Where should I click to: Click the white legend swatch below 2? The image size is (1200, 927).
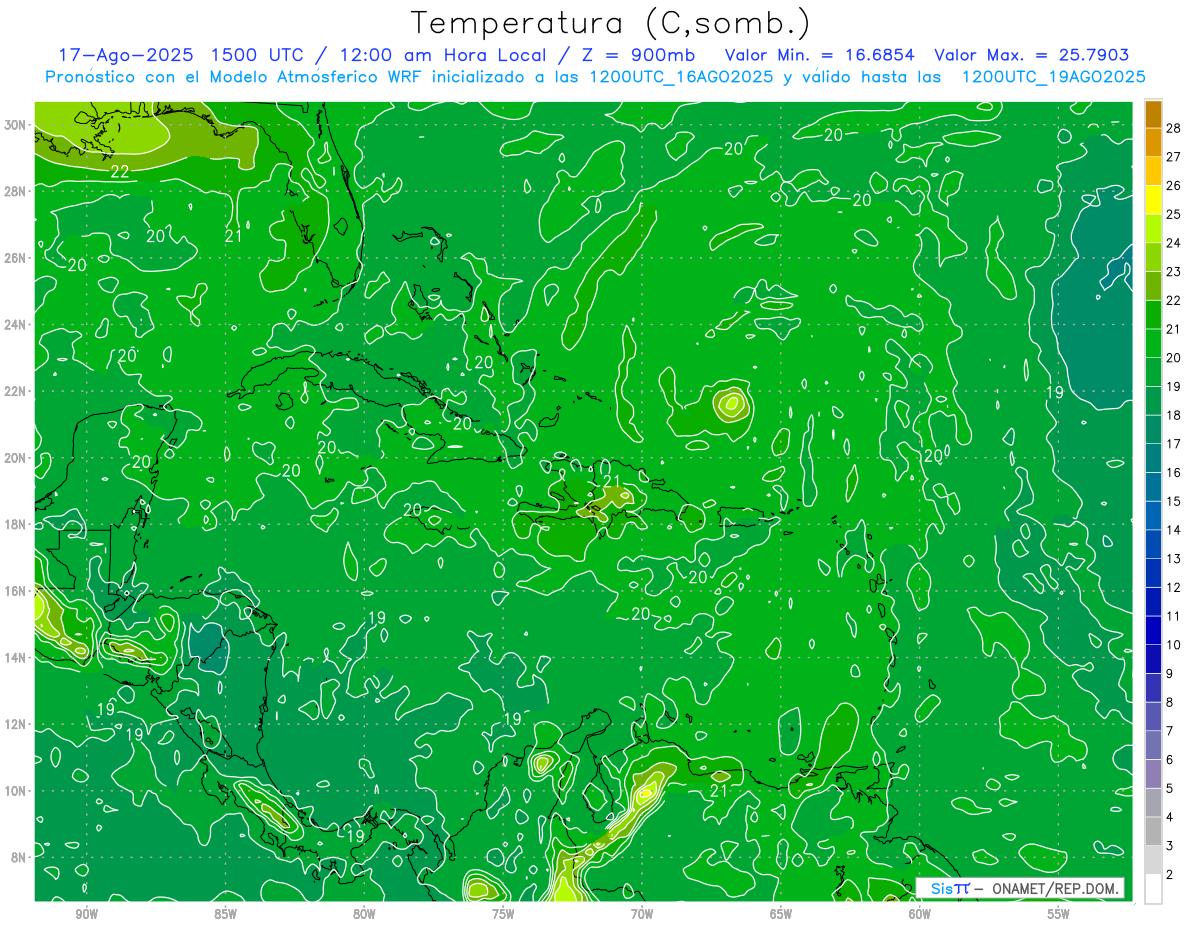[1153, 889]
